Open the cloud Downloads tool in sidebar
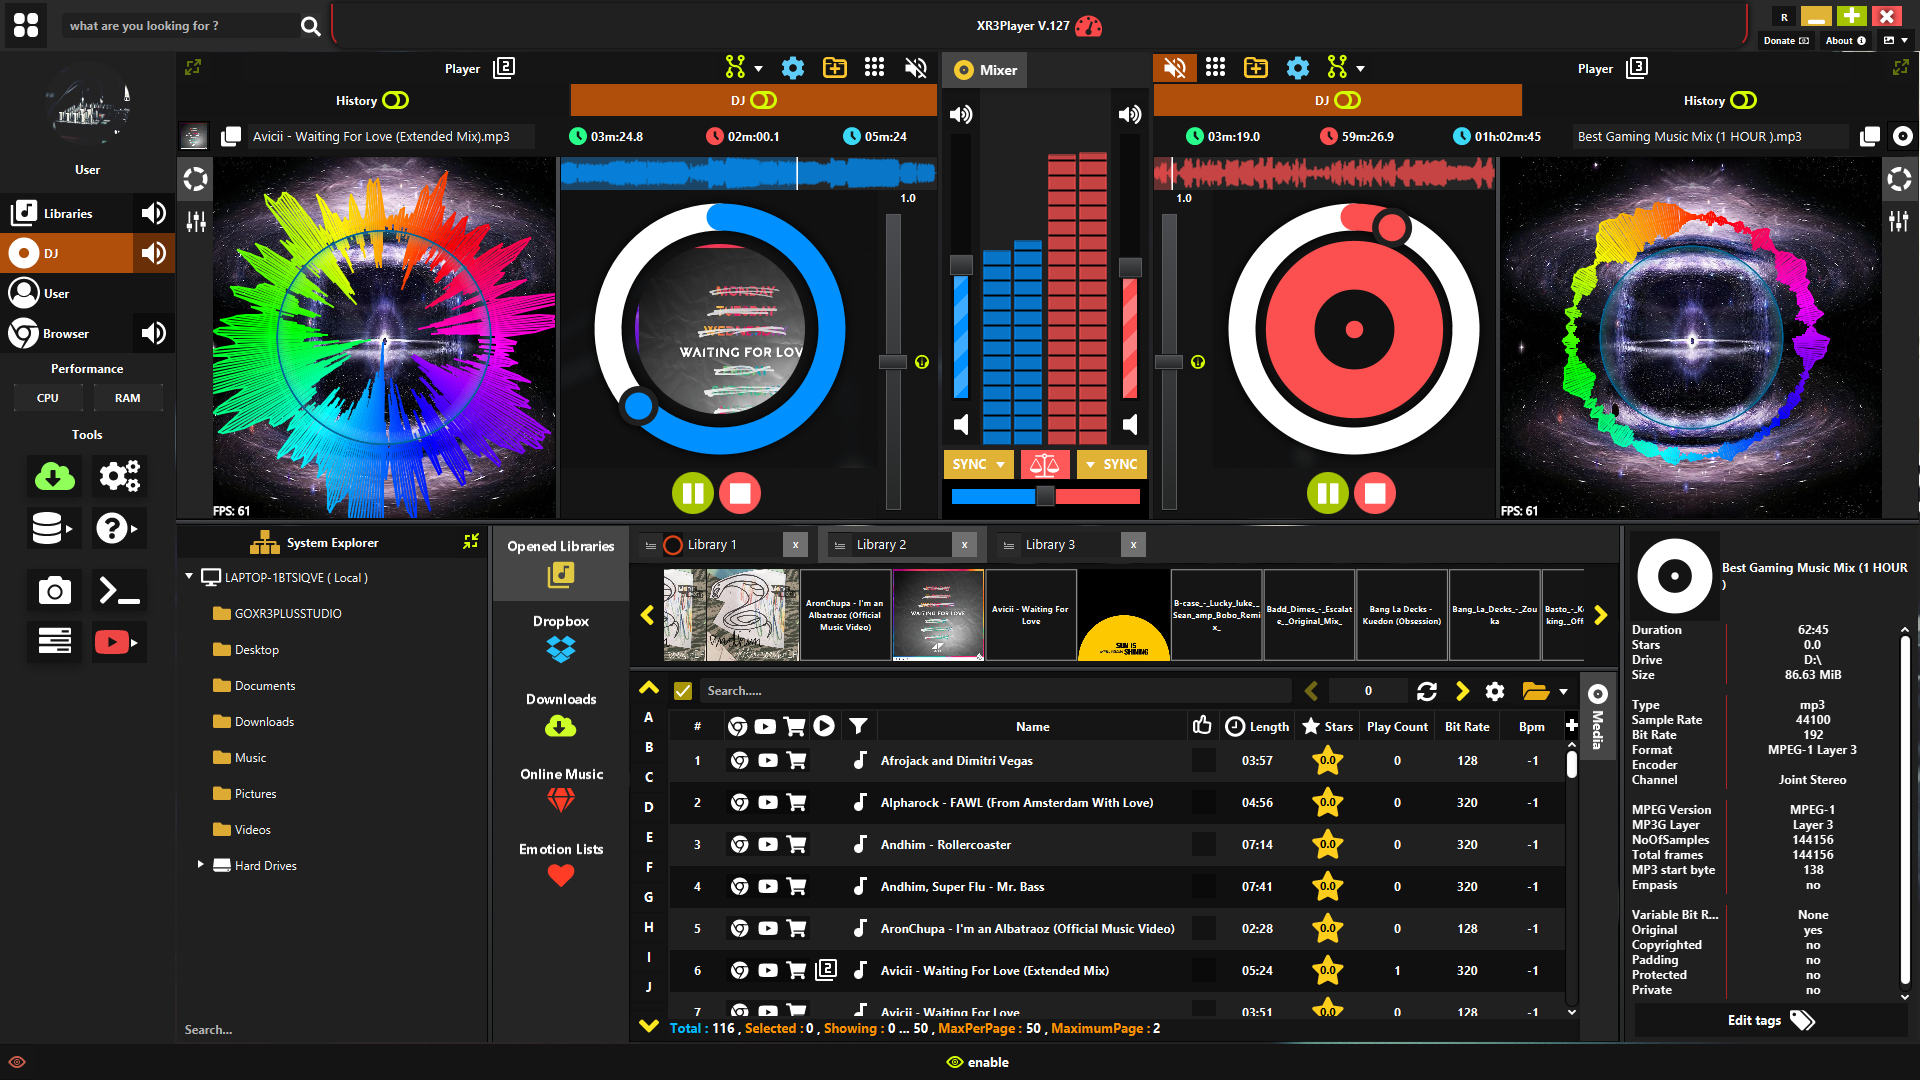This screenshot has height=1080, width=1920. [x=53, y=477]
